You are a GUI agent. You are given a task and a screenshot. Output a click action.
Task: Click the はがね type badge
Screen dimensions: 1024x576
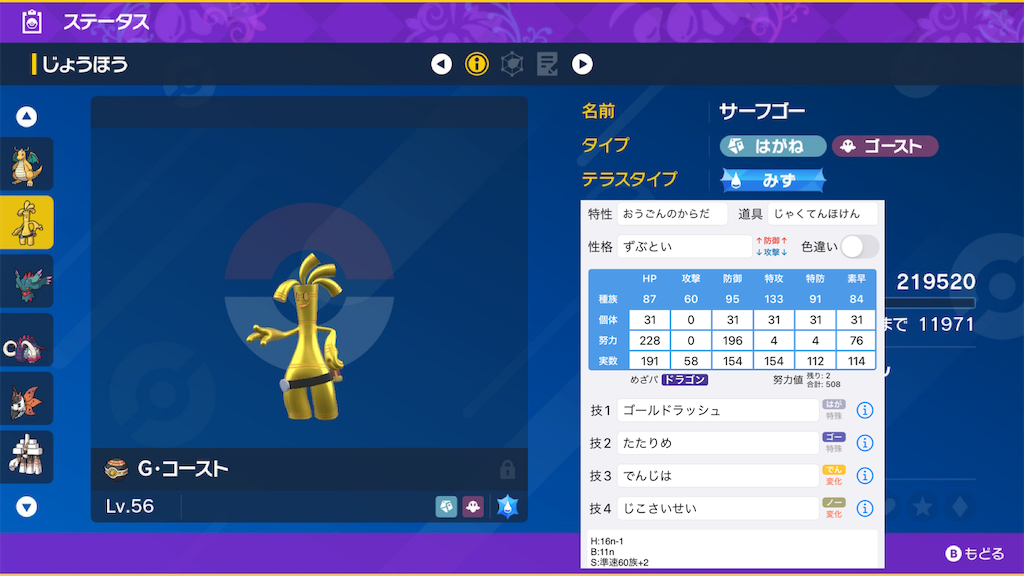point(773,146)
